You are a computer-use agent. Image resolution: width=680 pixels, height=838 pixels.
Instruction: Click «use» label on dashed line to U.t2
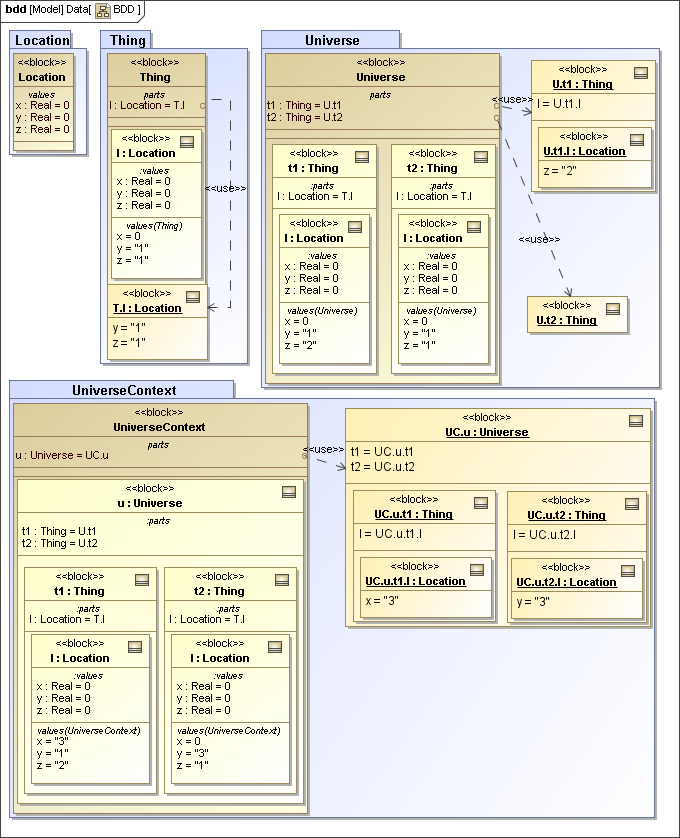539,239
